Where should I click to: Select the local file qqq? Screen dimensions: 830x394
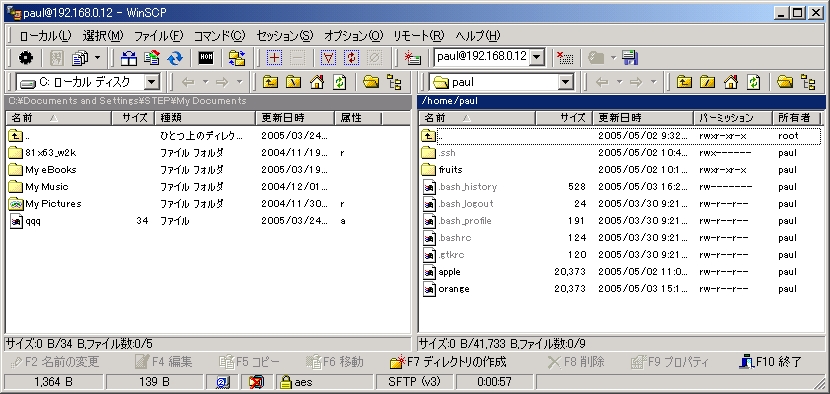(25, 221)
